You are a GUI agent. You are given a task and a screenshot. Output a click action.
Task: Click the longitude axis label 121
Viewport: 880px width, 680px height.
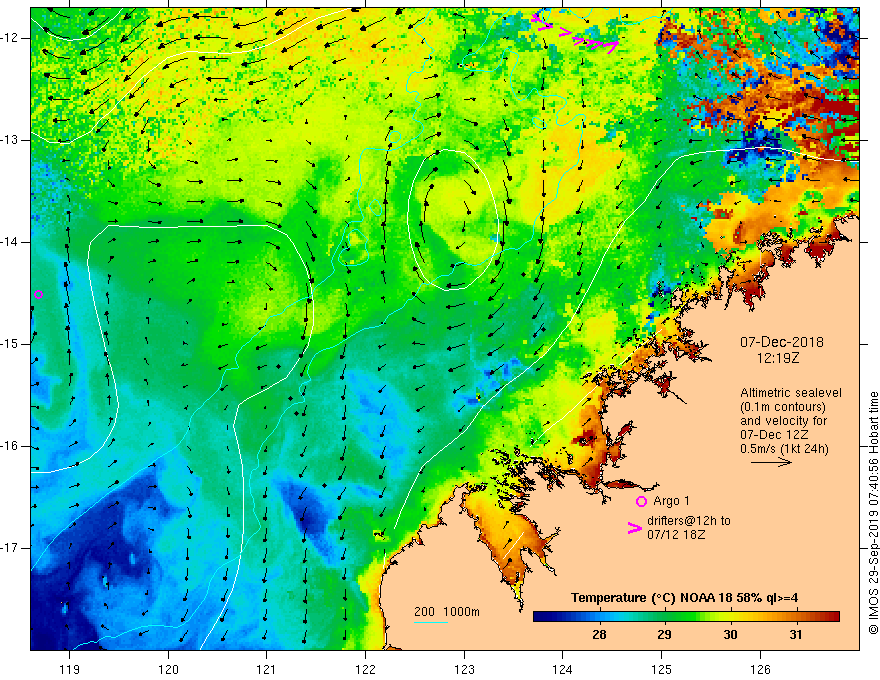click(x=267, y=669)
